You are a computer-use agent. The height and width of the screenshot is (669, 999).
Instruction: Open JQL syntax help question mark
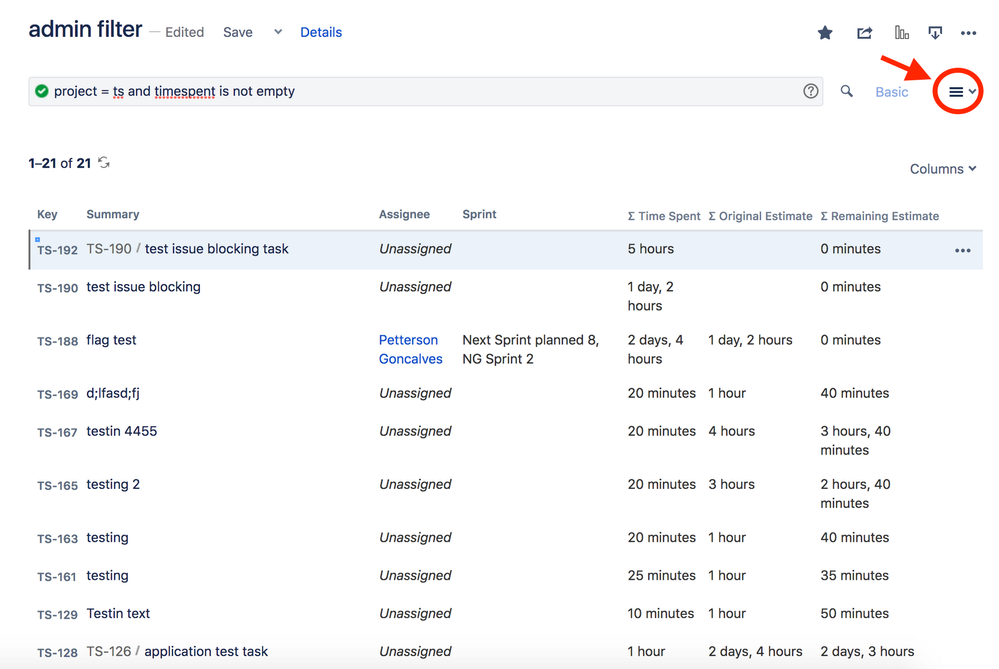[x=811, y=91]
